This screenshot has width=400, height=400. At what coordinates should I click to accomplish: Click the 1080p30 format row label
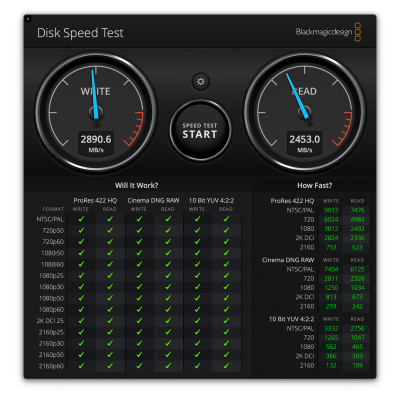51,287
